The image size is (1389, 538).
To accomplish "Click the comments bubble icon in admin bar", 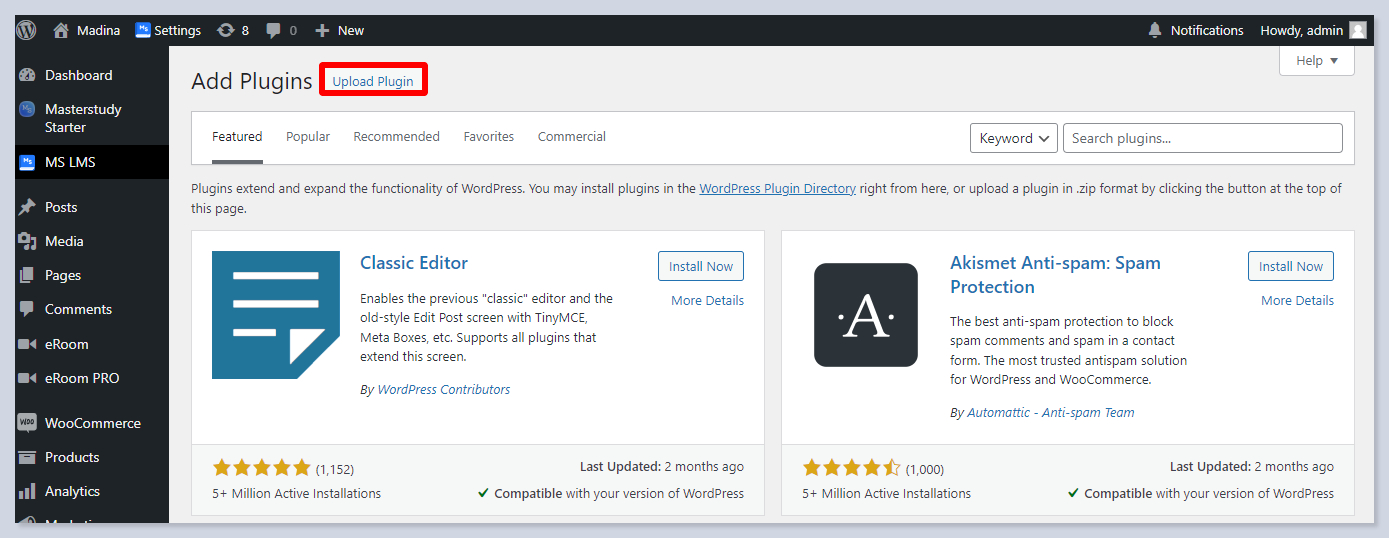I will tap(273, 30).
